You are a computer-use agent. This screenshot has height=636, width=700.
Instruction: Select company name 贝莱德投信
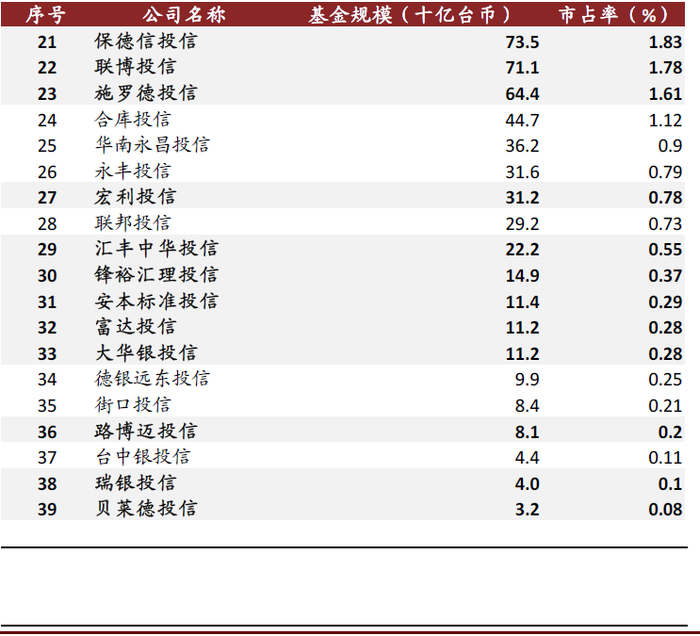[146, 509]
